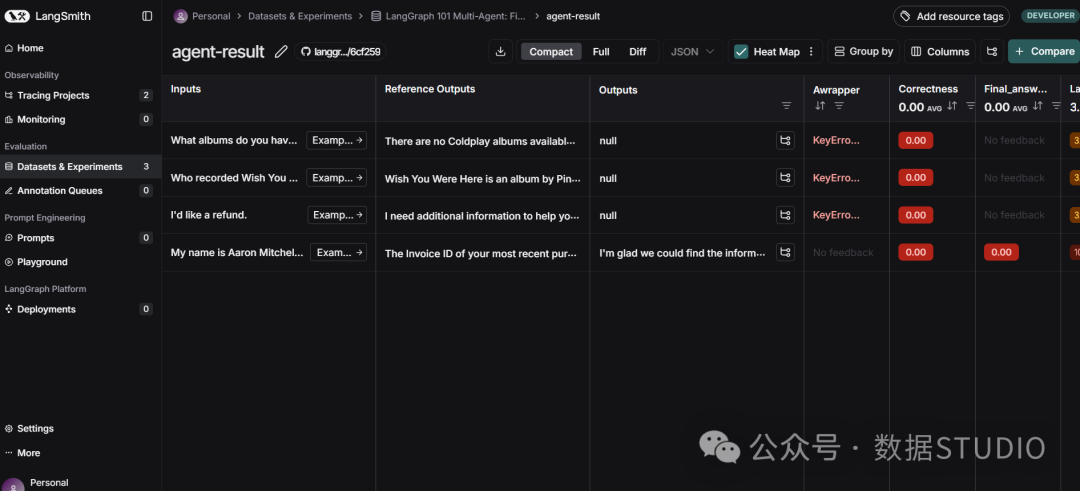Sort the Final_answer column
Viewport: 1080px width, 491px height.
[x=1037, y=105]
